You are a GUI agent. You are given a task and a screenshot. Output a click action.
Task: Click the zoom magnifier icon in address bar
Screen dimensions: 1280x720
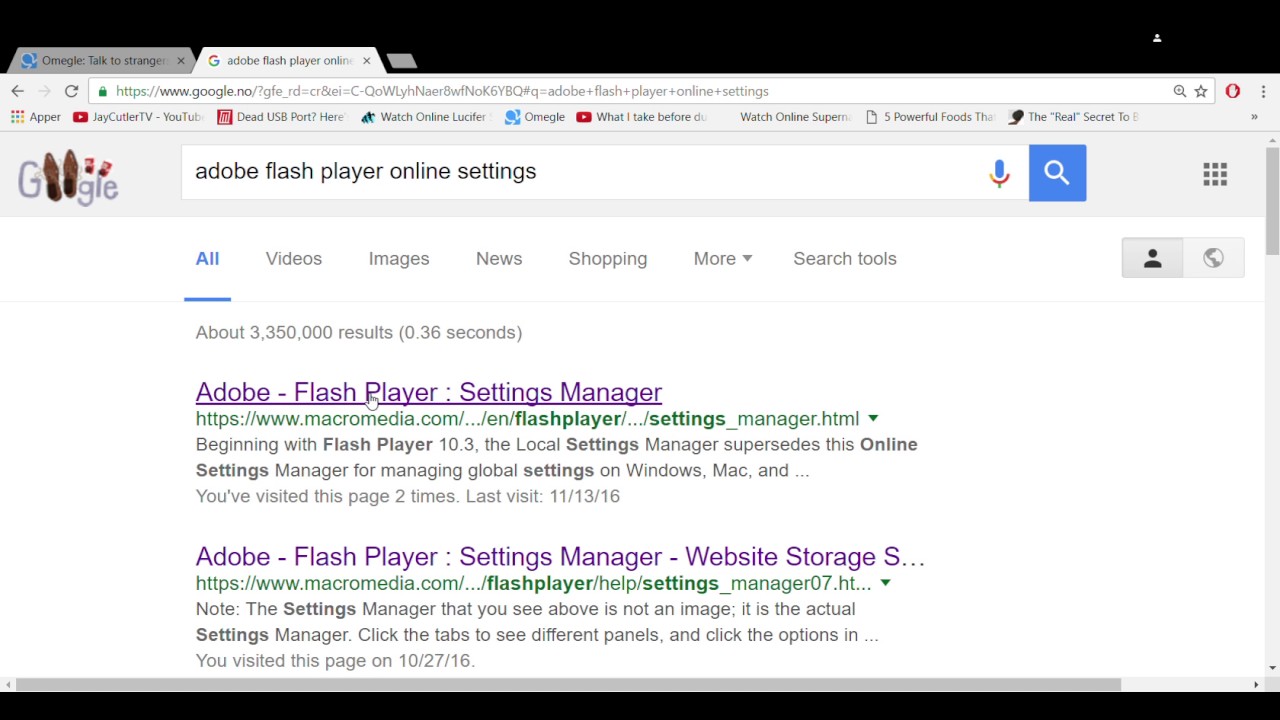(1179, 91)
